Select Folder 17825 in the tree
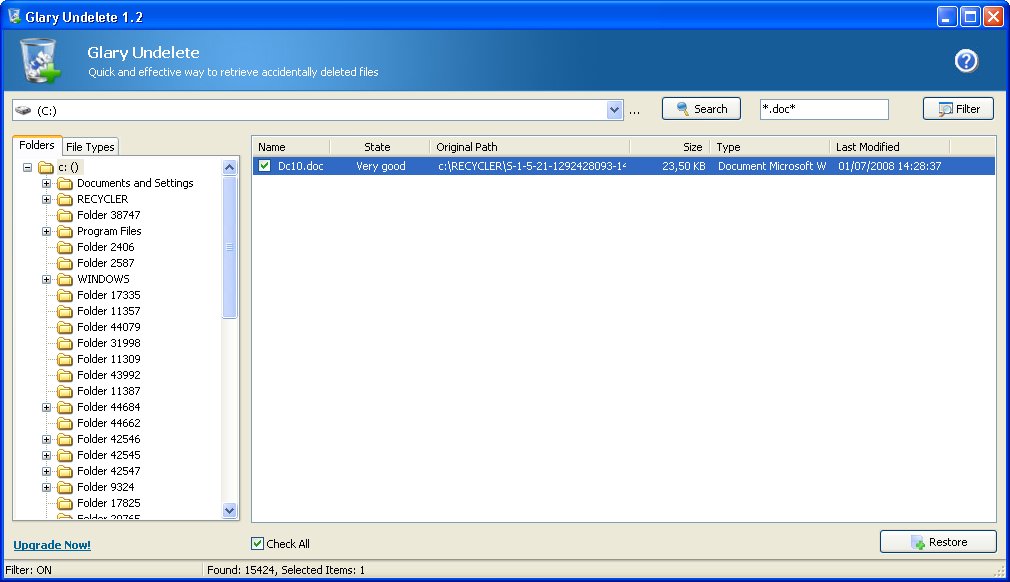Image resolution: width=1010 pixels, height=582 pixels. [x=108, y=503]
